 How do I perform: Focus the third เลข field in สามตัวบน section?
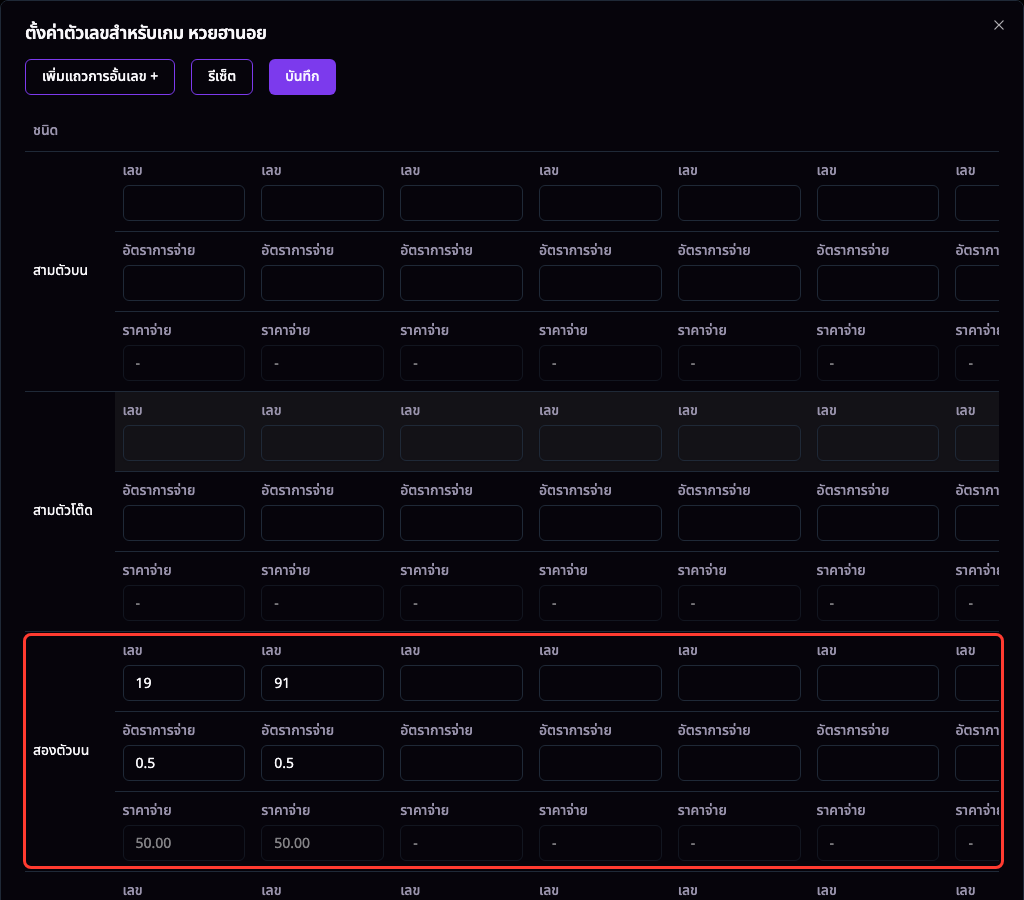[462, 203]
